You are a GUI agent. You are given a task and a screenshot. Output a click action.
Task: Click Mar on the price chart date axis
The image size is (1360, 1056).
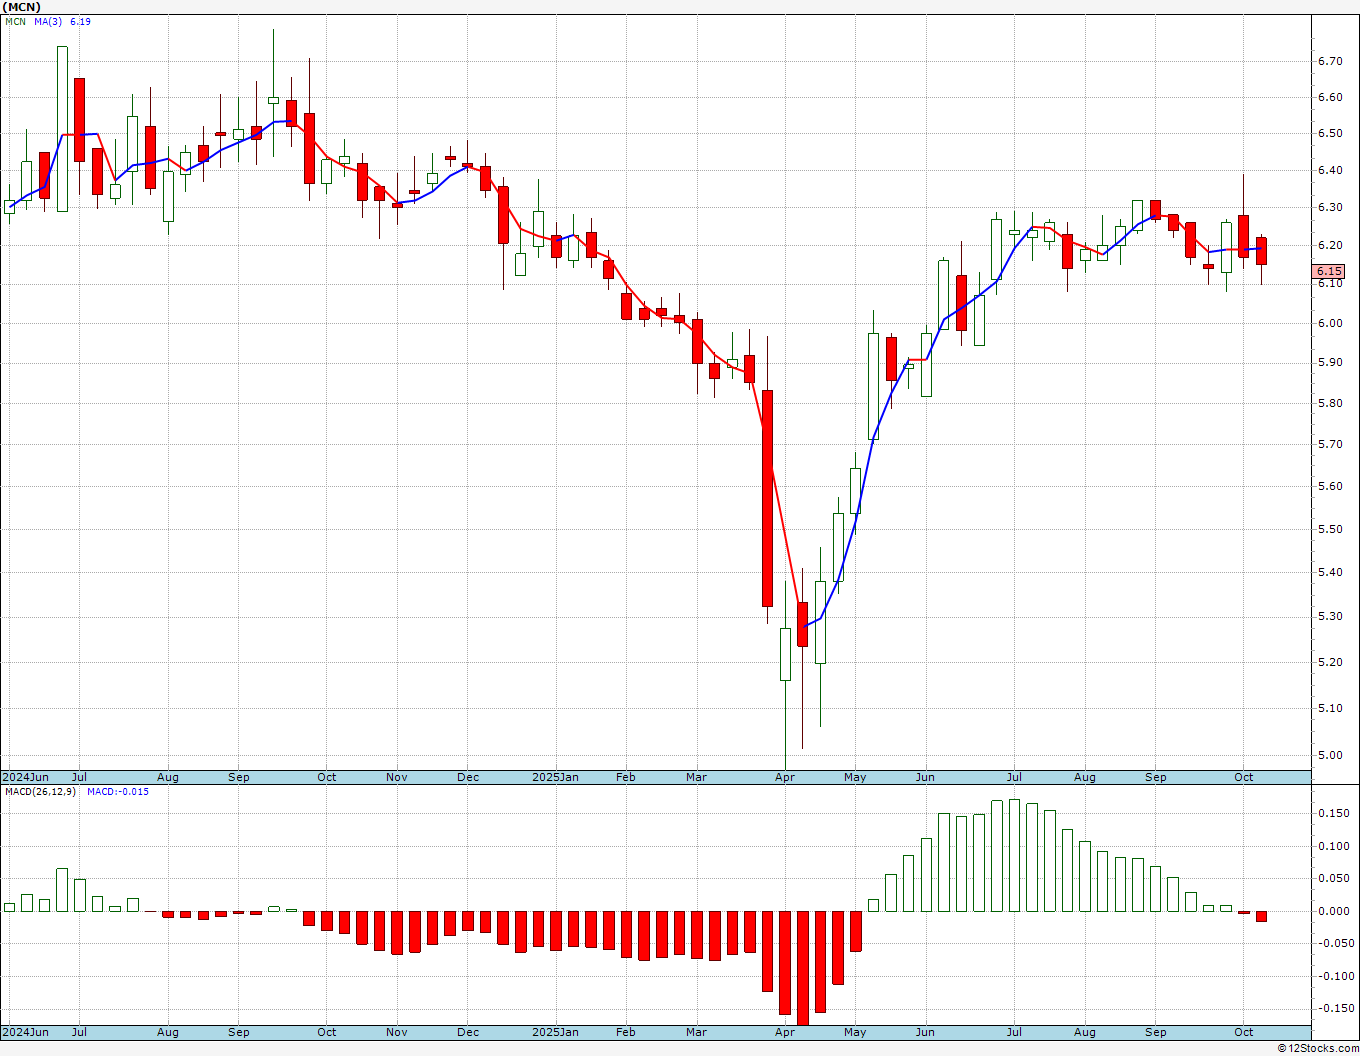pos(696,777)
